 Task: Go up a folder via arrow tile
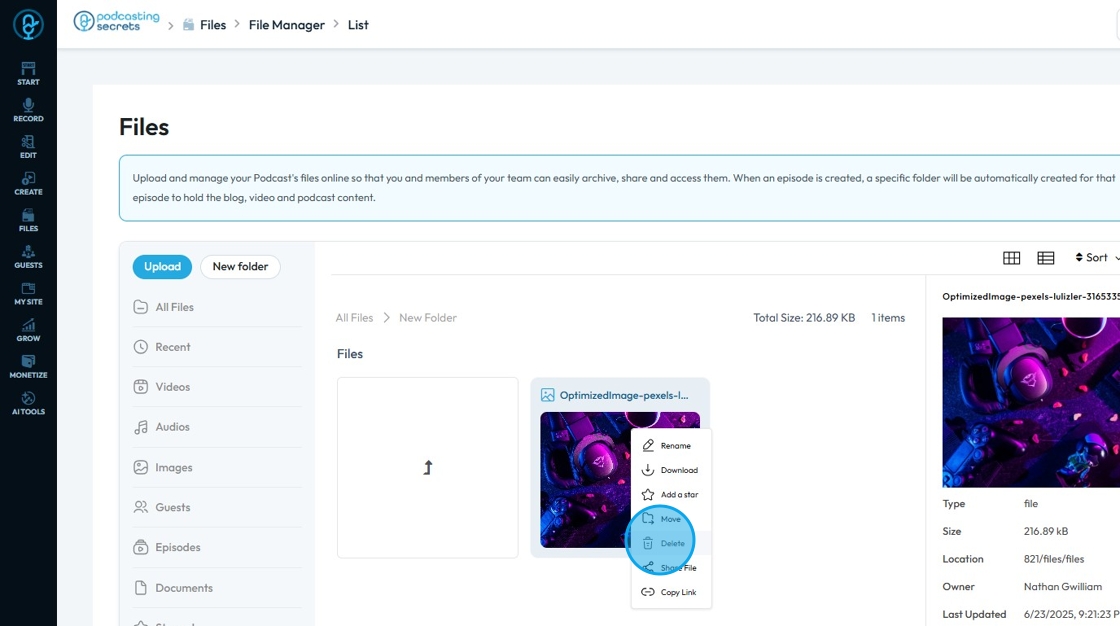coord(428,468)
